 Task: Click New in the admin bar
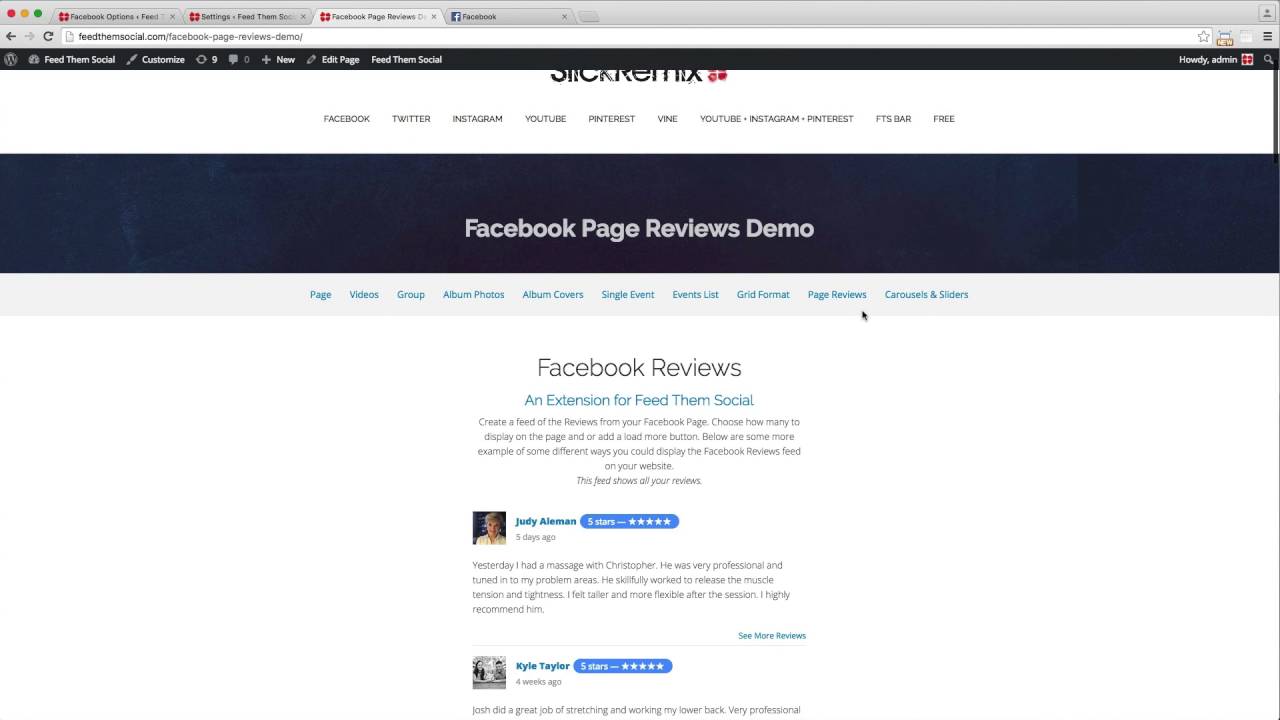tap(278, 59)
